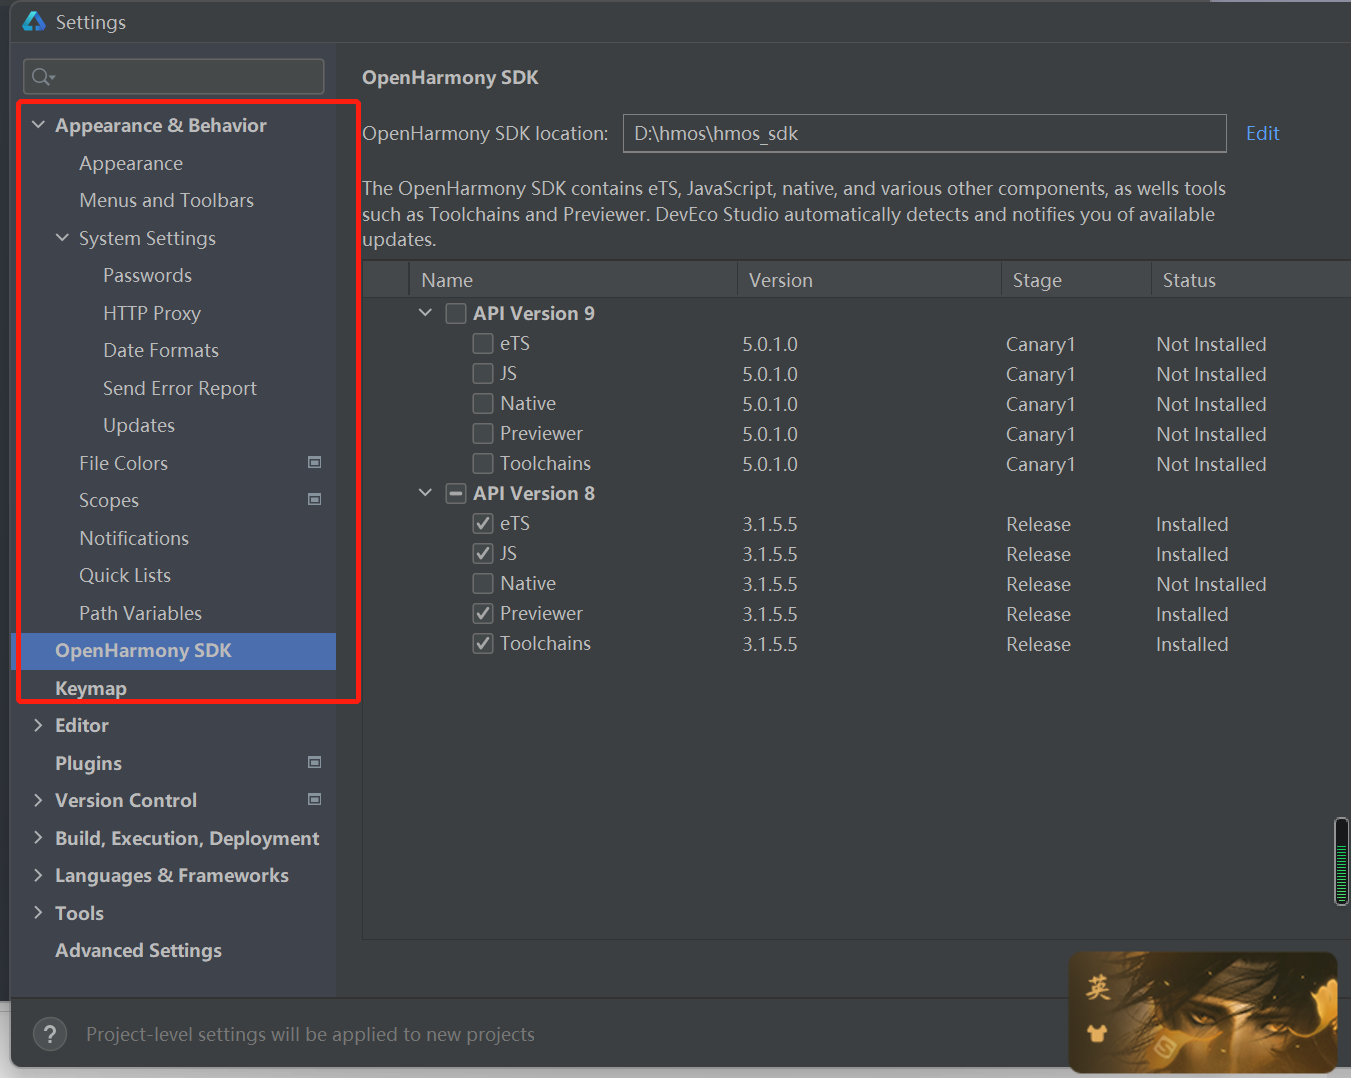Expand the Editor section
The image size is (1351, 1078).
pos(38,725)
